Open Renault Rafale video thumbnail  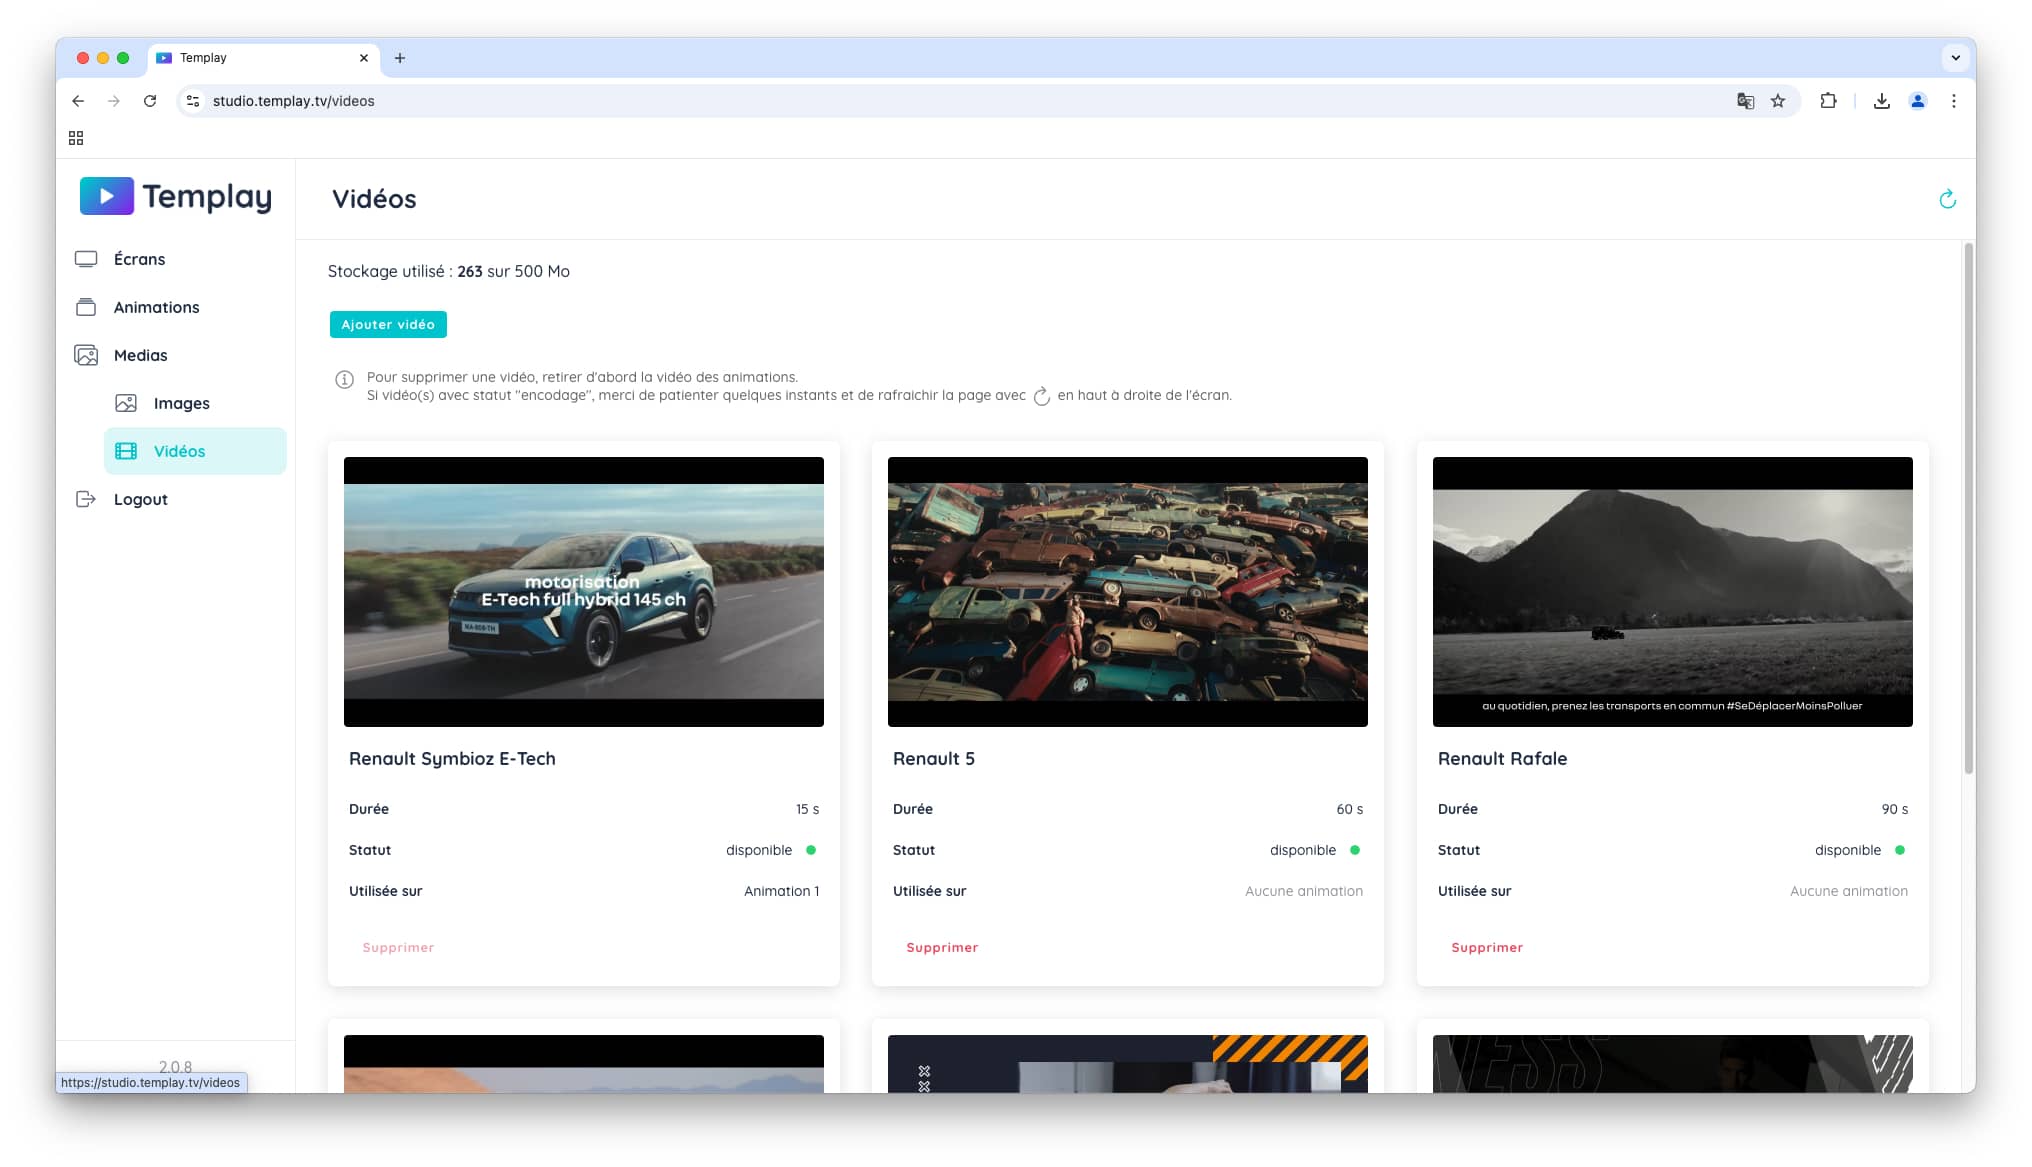(1673, 592)
